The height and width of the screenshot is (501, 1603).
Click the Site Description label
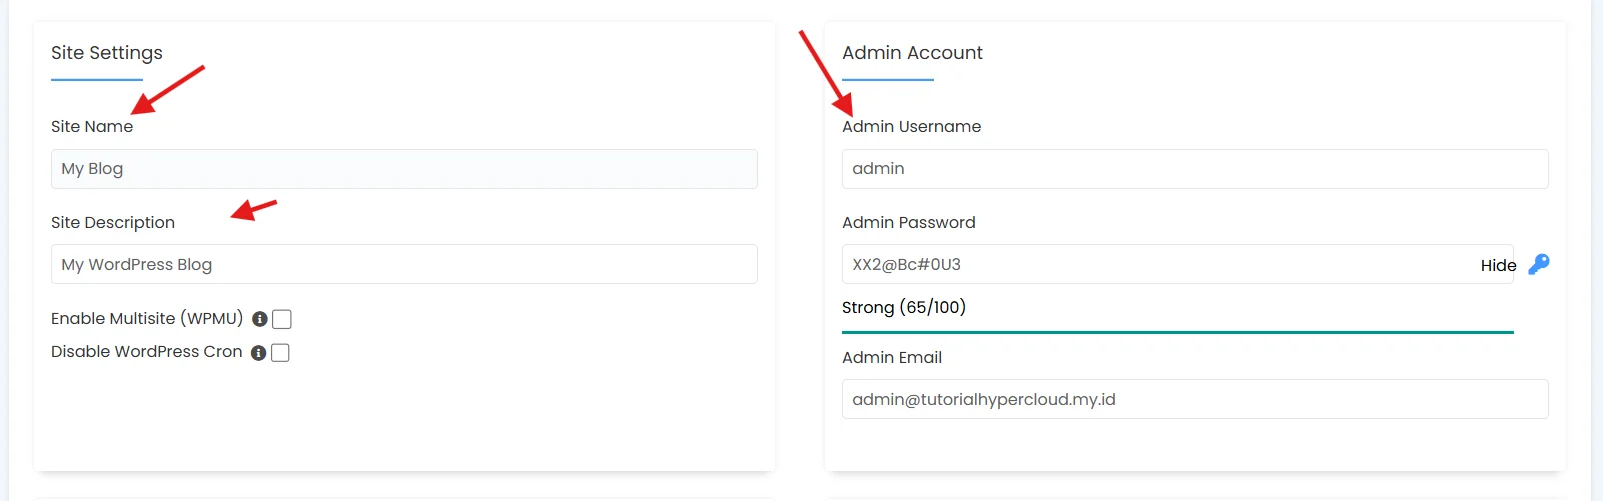113,222
